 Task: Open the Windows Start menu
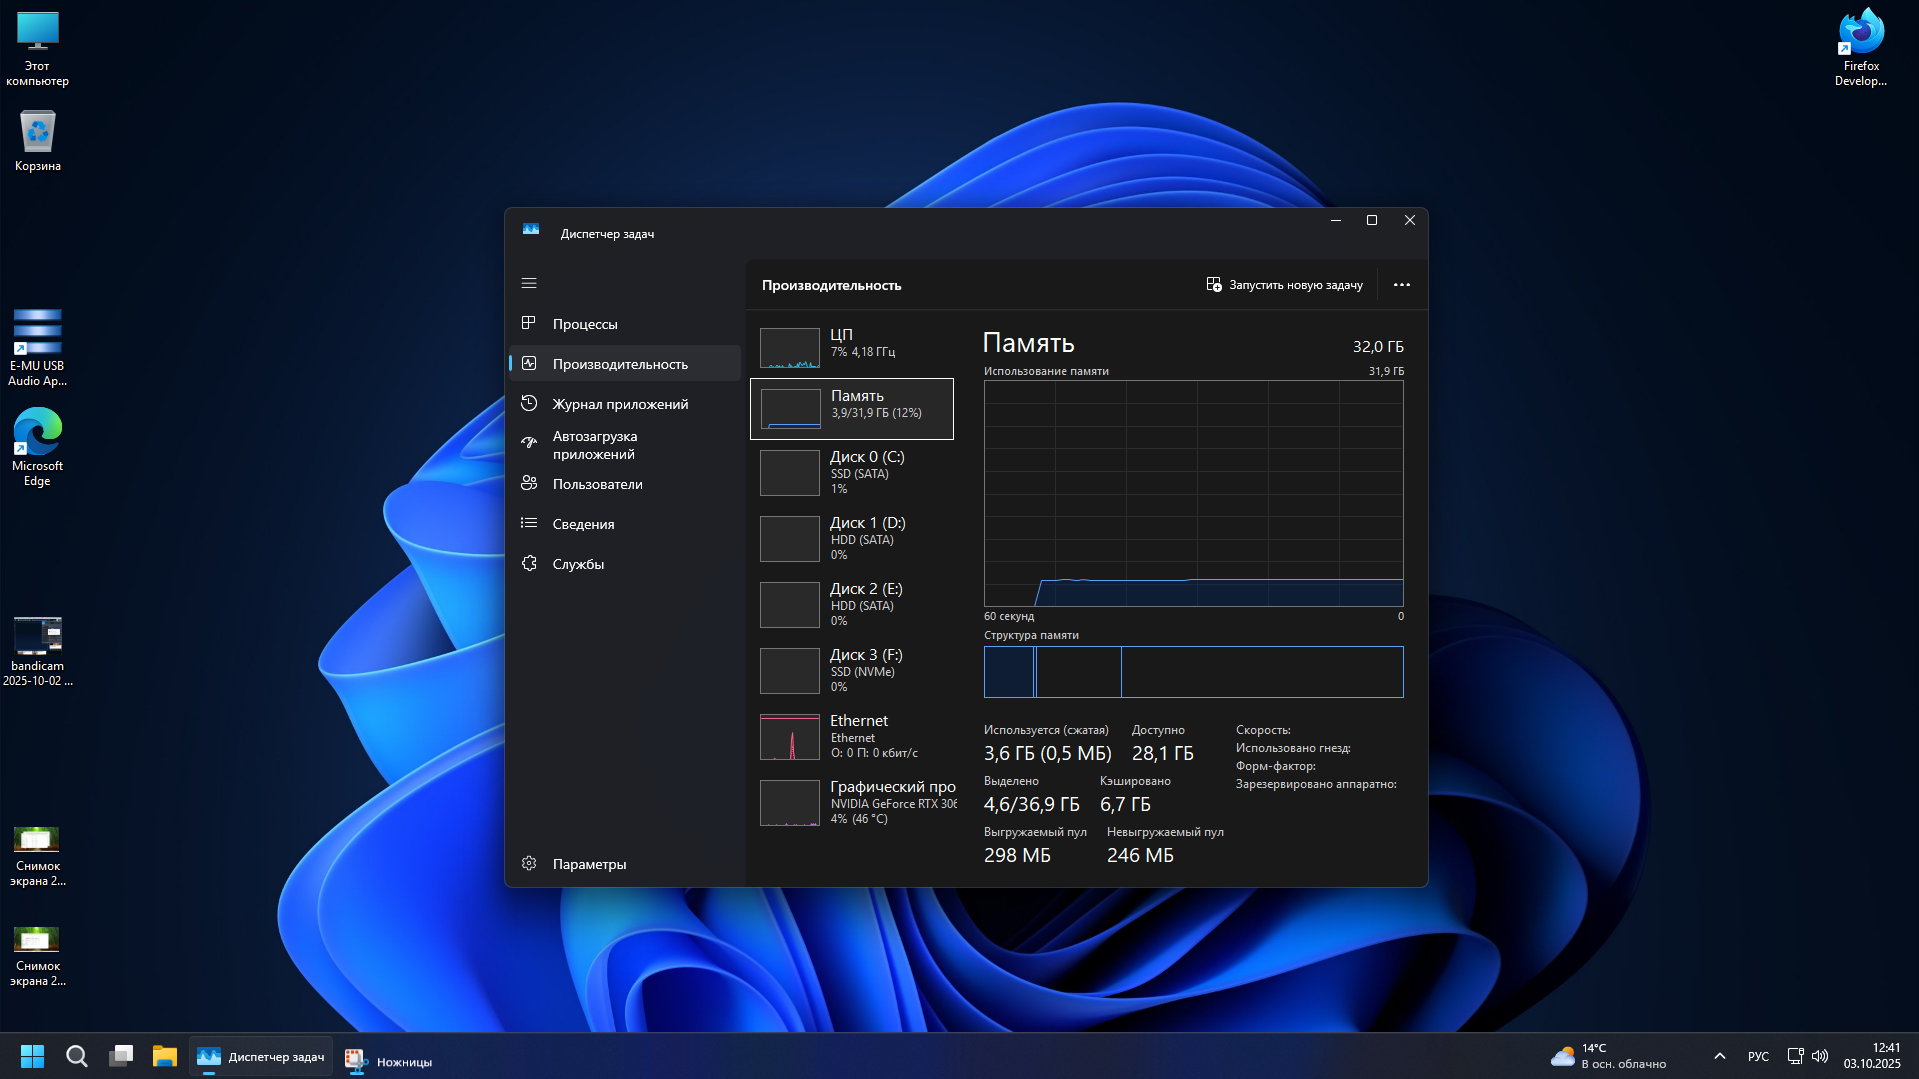(x=32, y=1056)
